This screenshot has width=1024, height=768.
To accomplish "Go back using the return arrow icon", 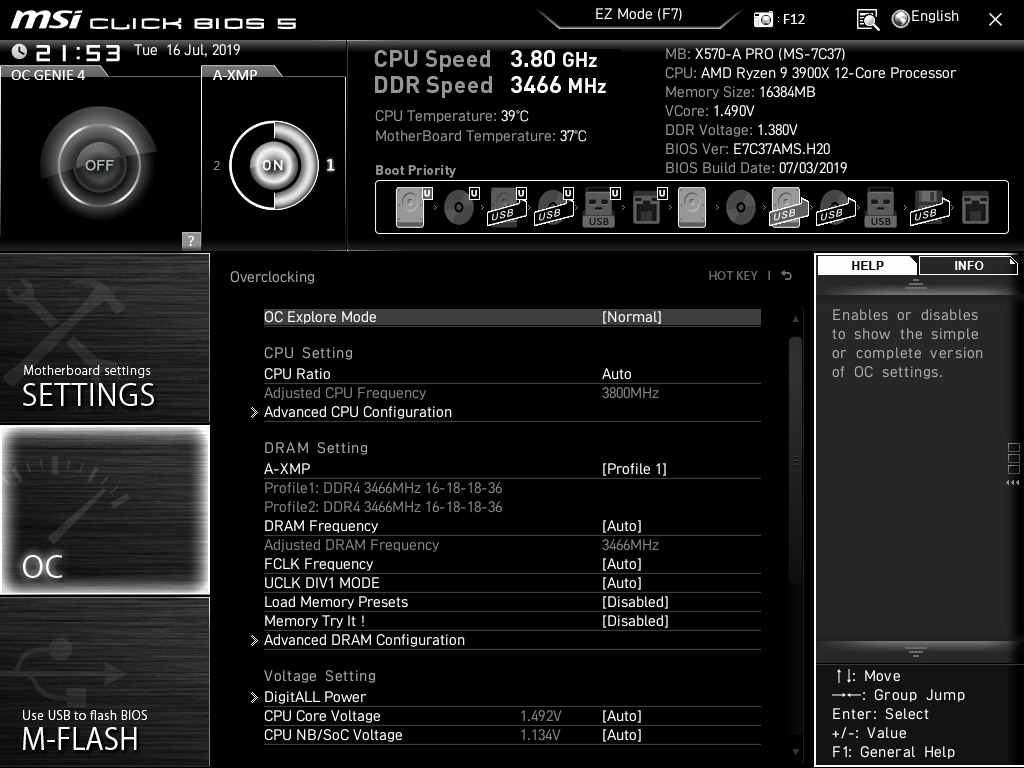I will [787, 276].
